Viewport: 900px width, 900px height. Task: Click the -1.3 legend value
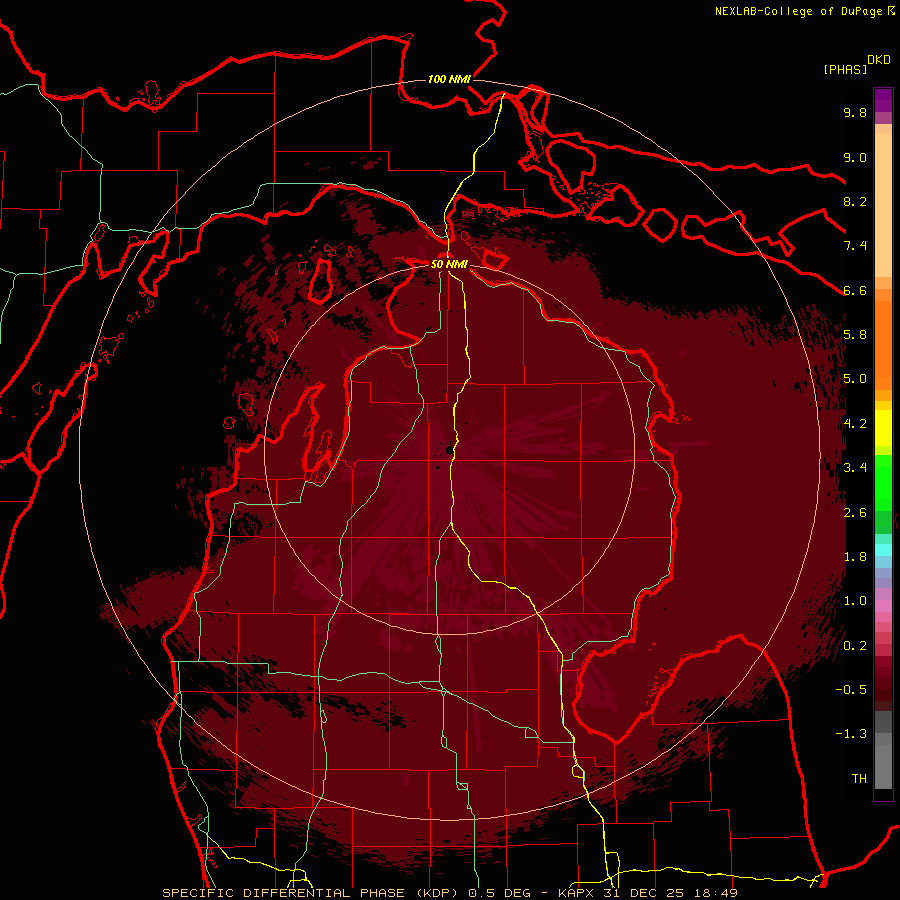(x=851, y=734)
